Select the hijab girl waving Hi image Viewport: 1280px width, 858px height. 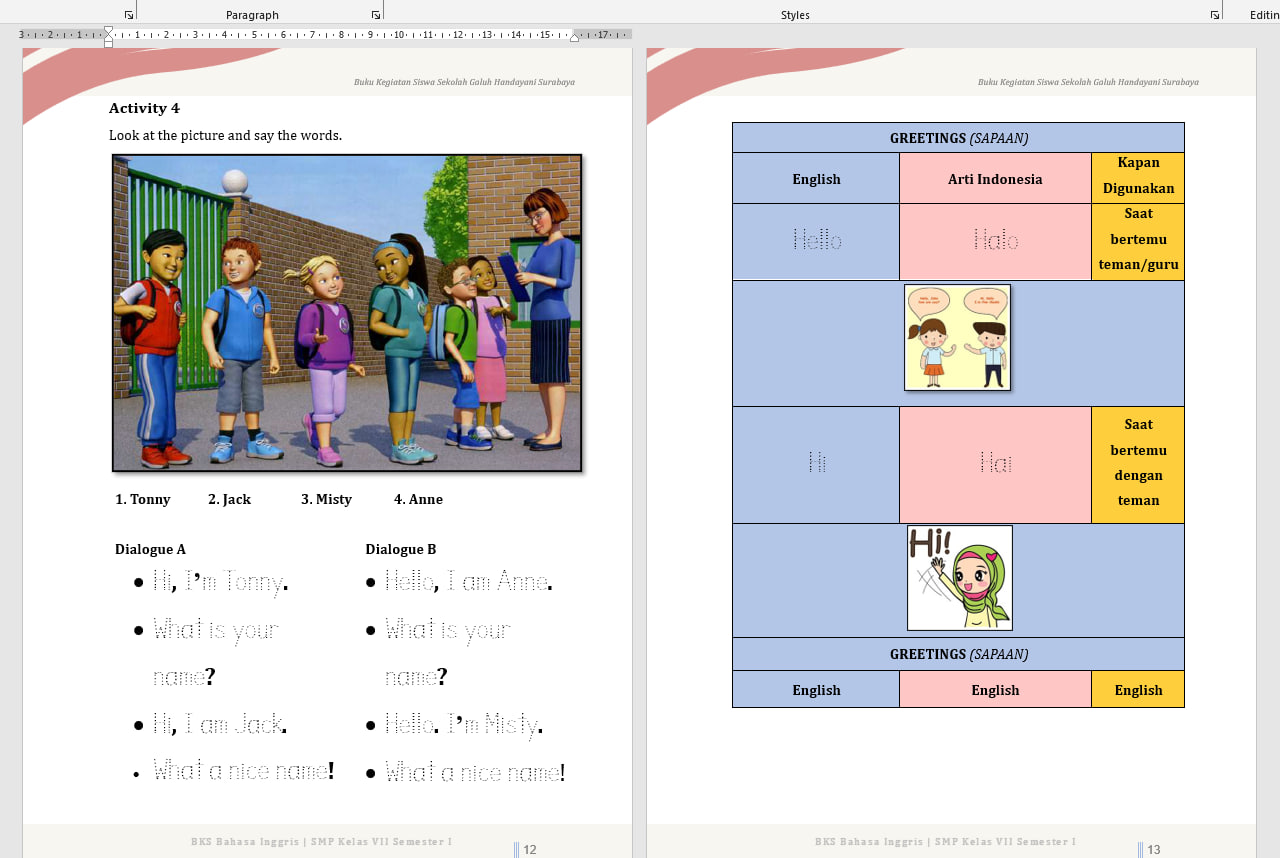tap(960, 578)
